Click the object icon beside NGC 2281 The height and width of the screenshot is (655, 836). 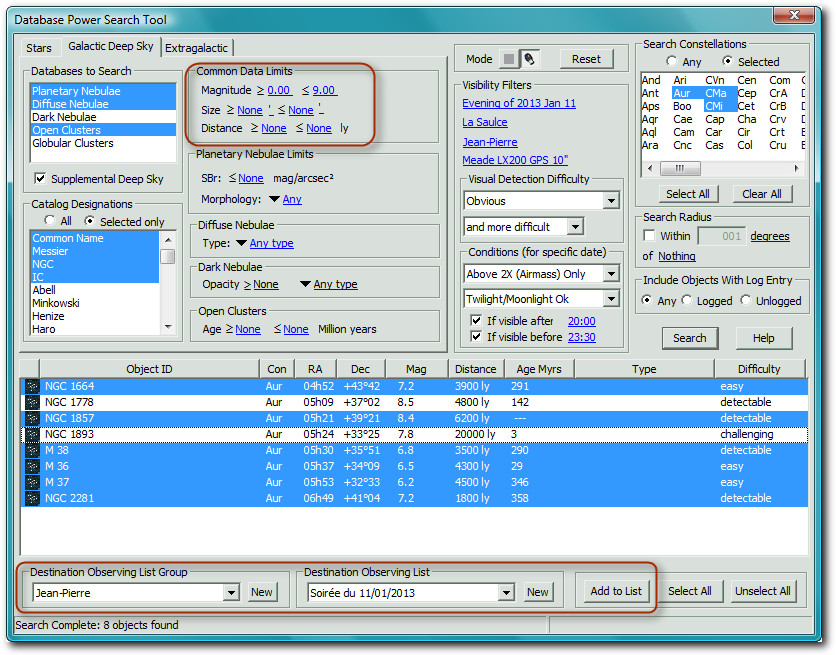(32, 498)
